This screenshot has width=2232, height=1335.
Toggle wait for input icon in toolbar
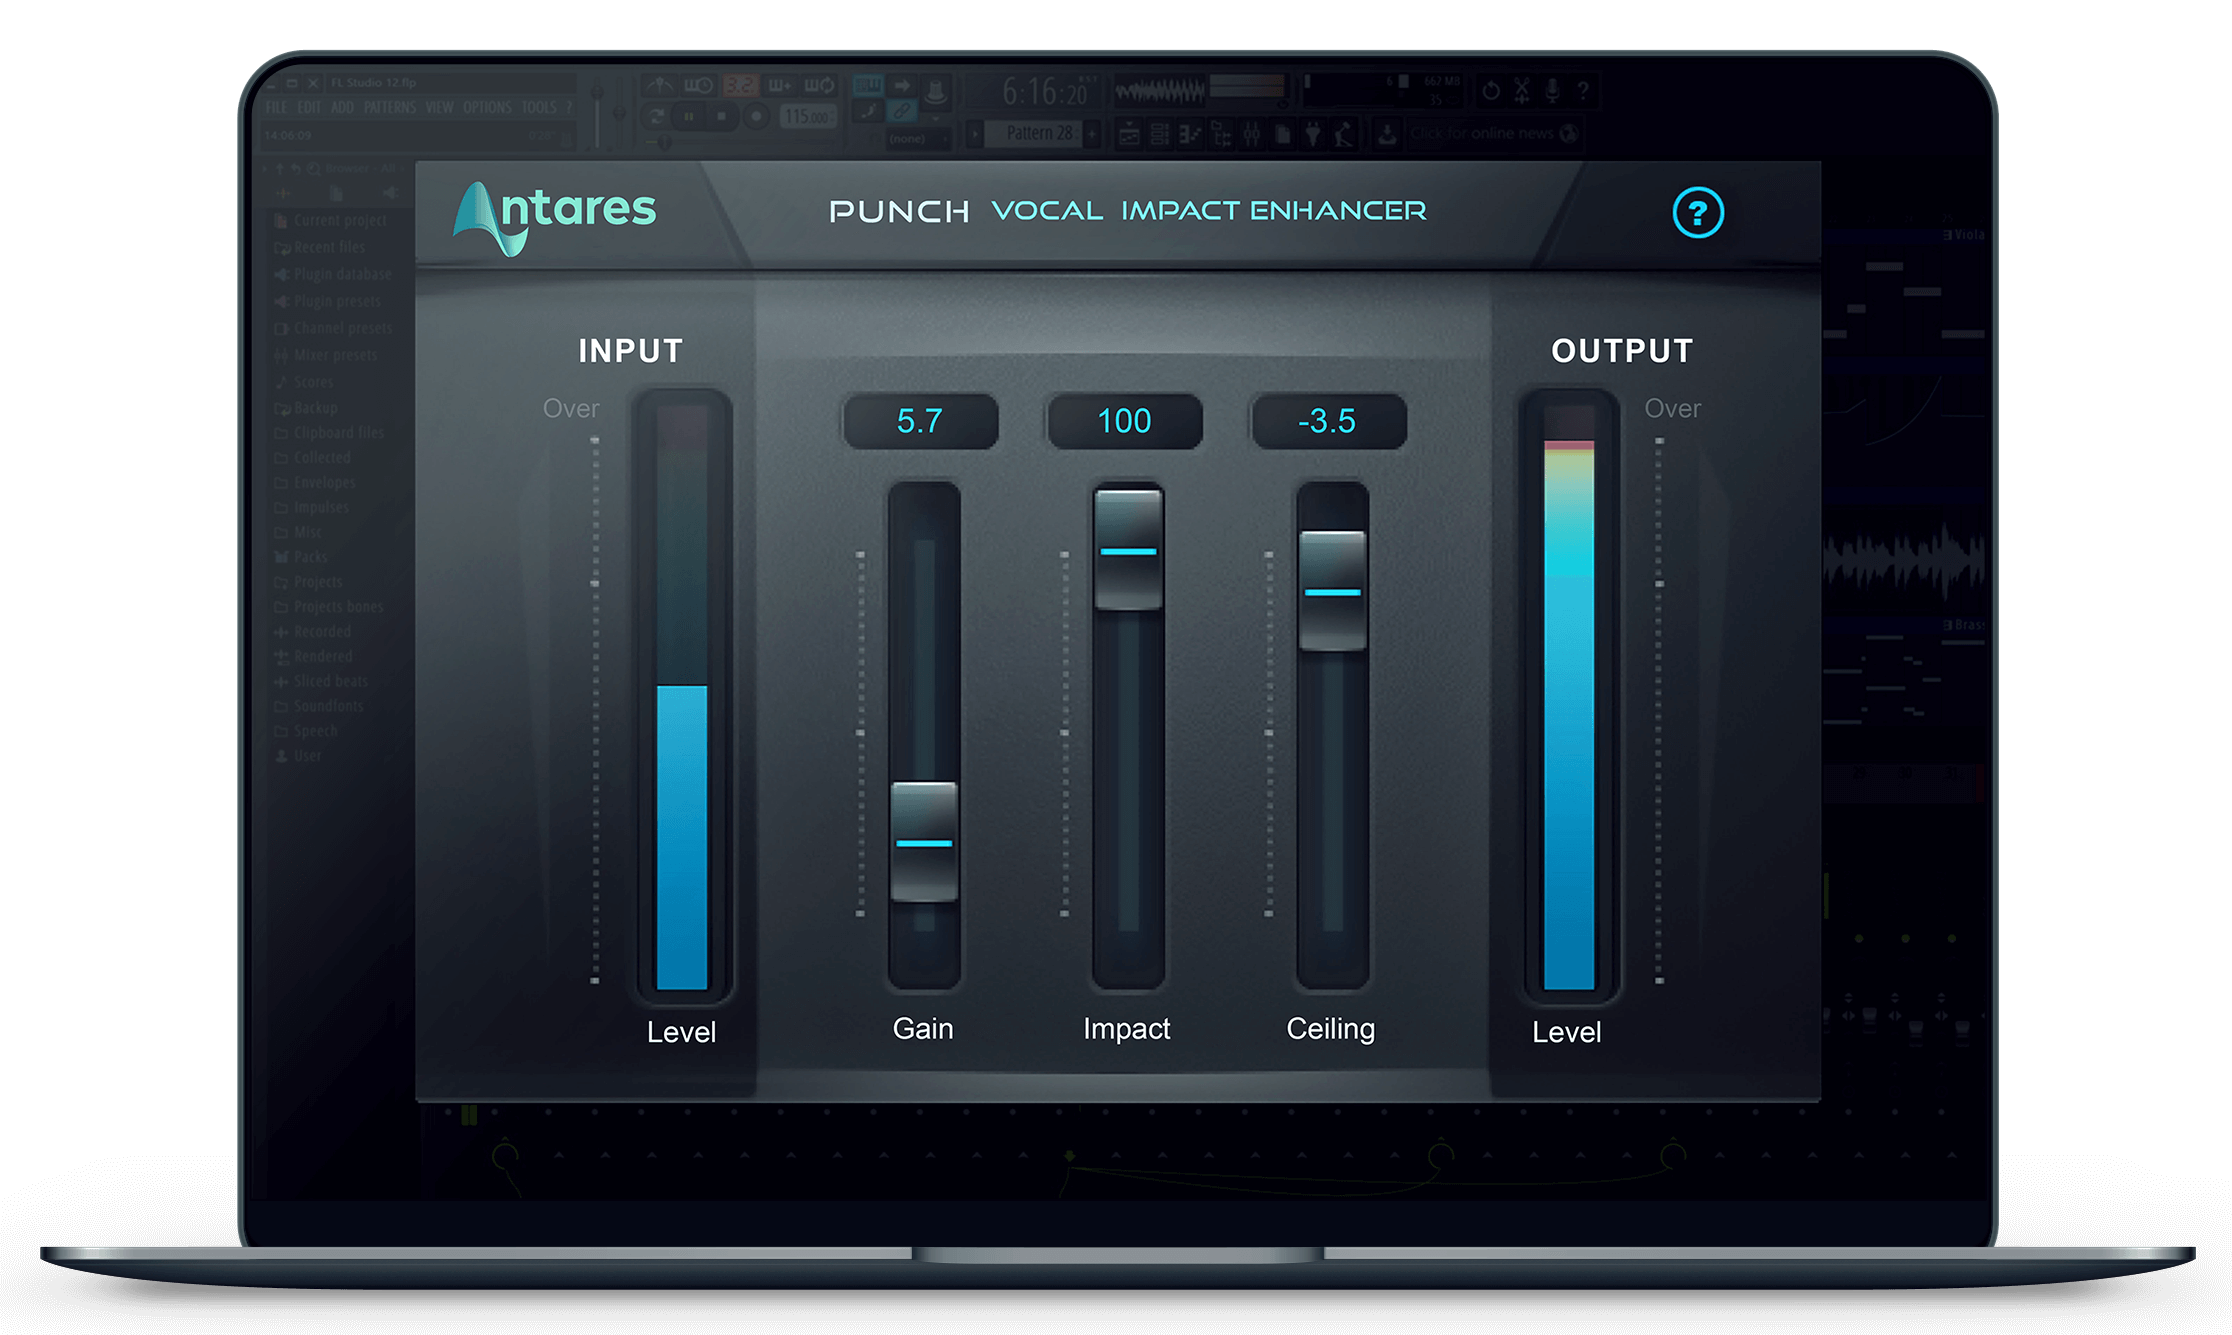699,85
